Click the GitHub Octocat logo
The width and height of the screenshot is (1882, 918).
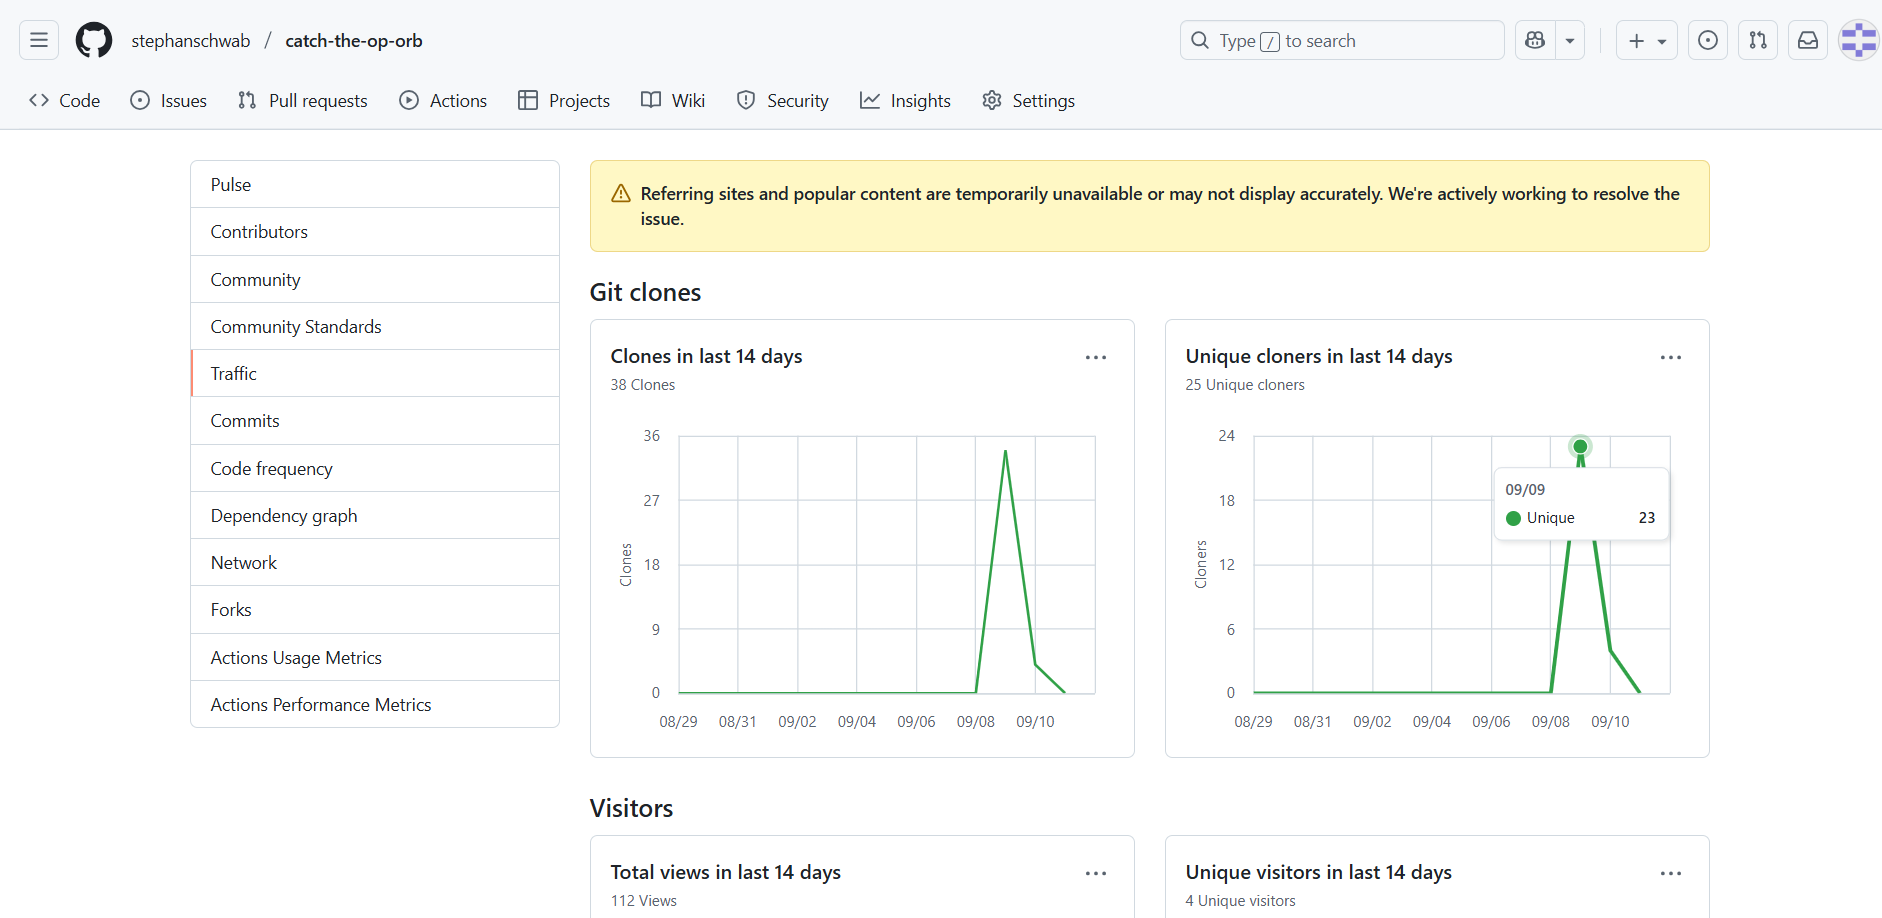tap(94, 40)
